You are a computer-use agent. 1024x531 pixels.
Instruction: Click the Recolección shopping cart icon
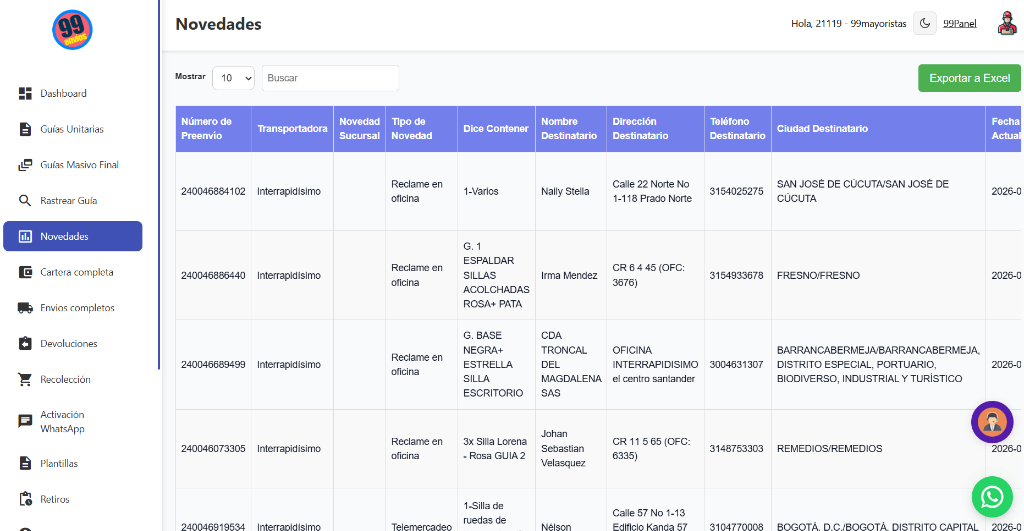(26, 379)
